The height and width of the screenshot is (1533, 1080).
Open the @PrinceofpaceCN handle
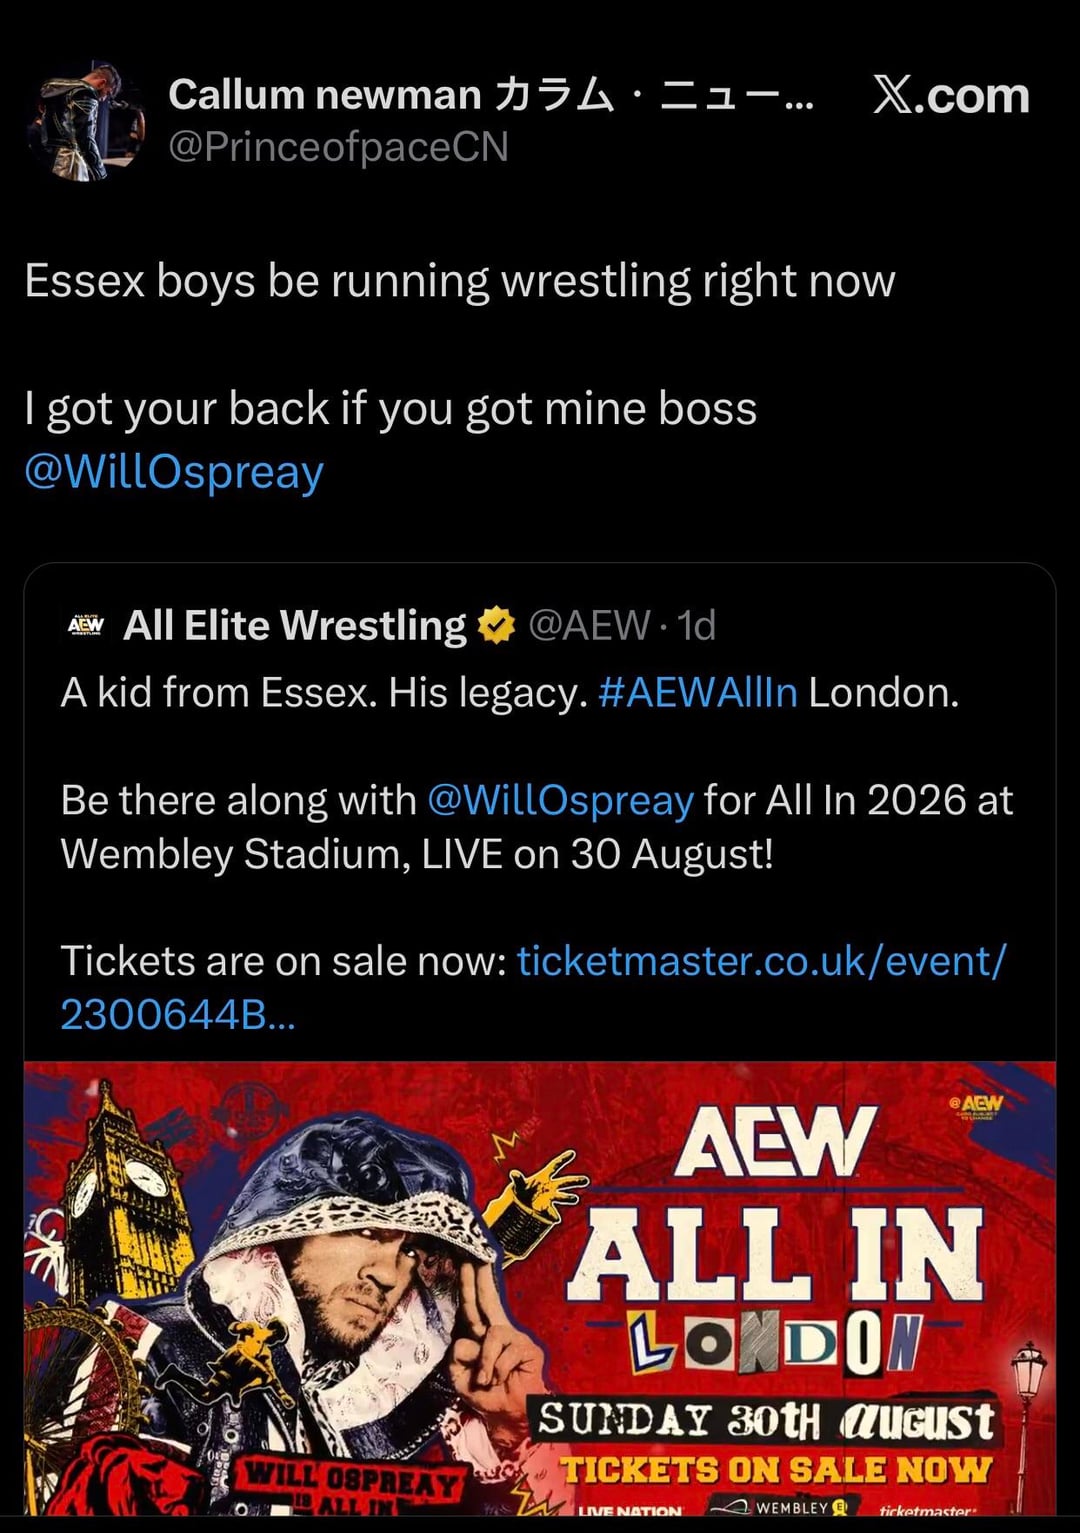(338, 147)
